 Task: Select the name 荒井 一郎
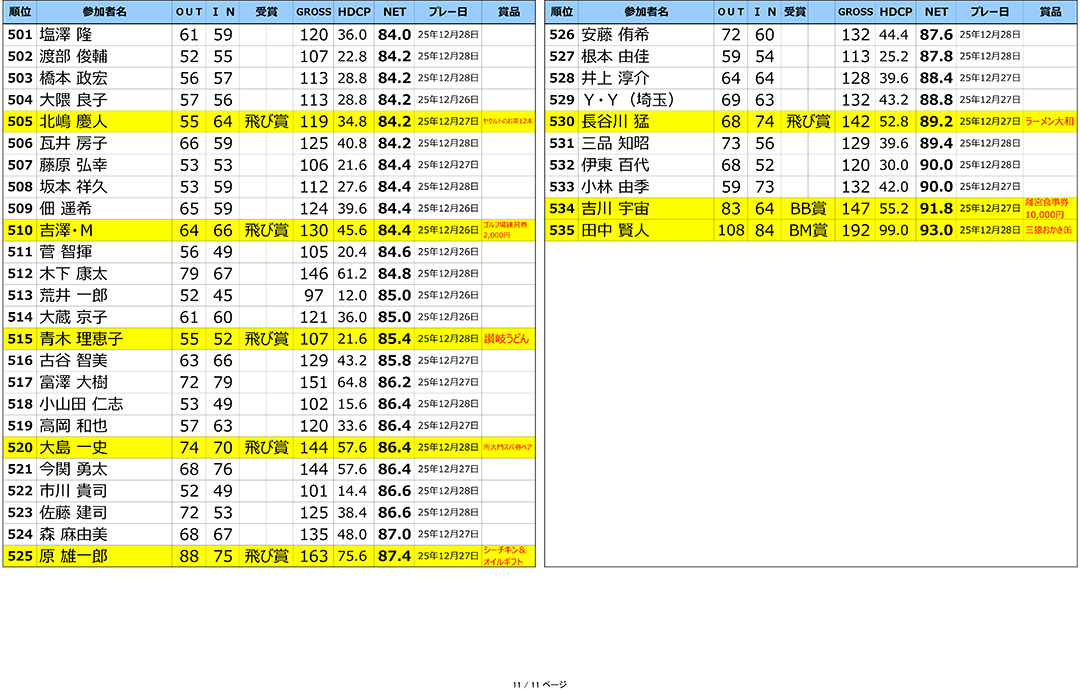73,295
